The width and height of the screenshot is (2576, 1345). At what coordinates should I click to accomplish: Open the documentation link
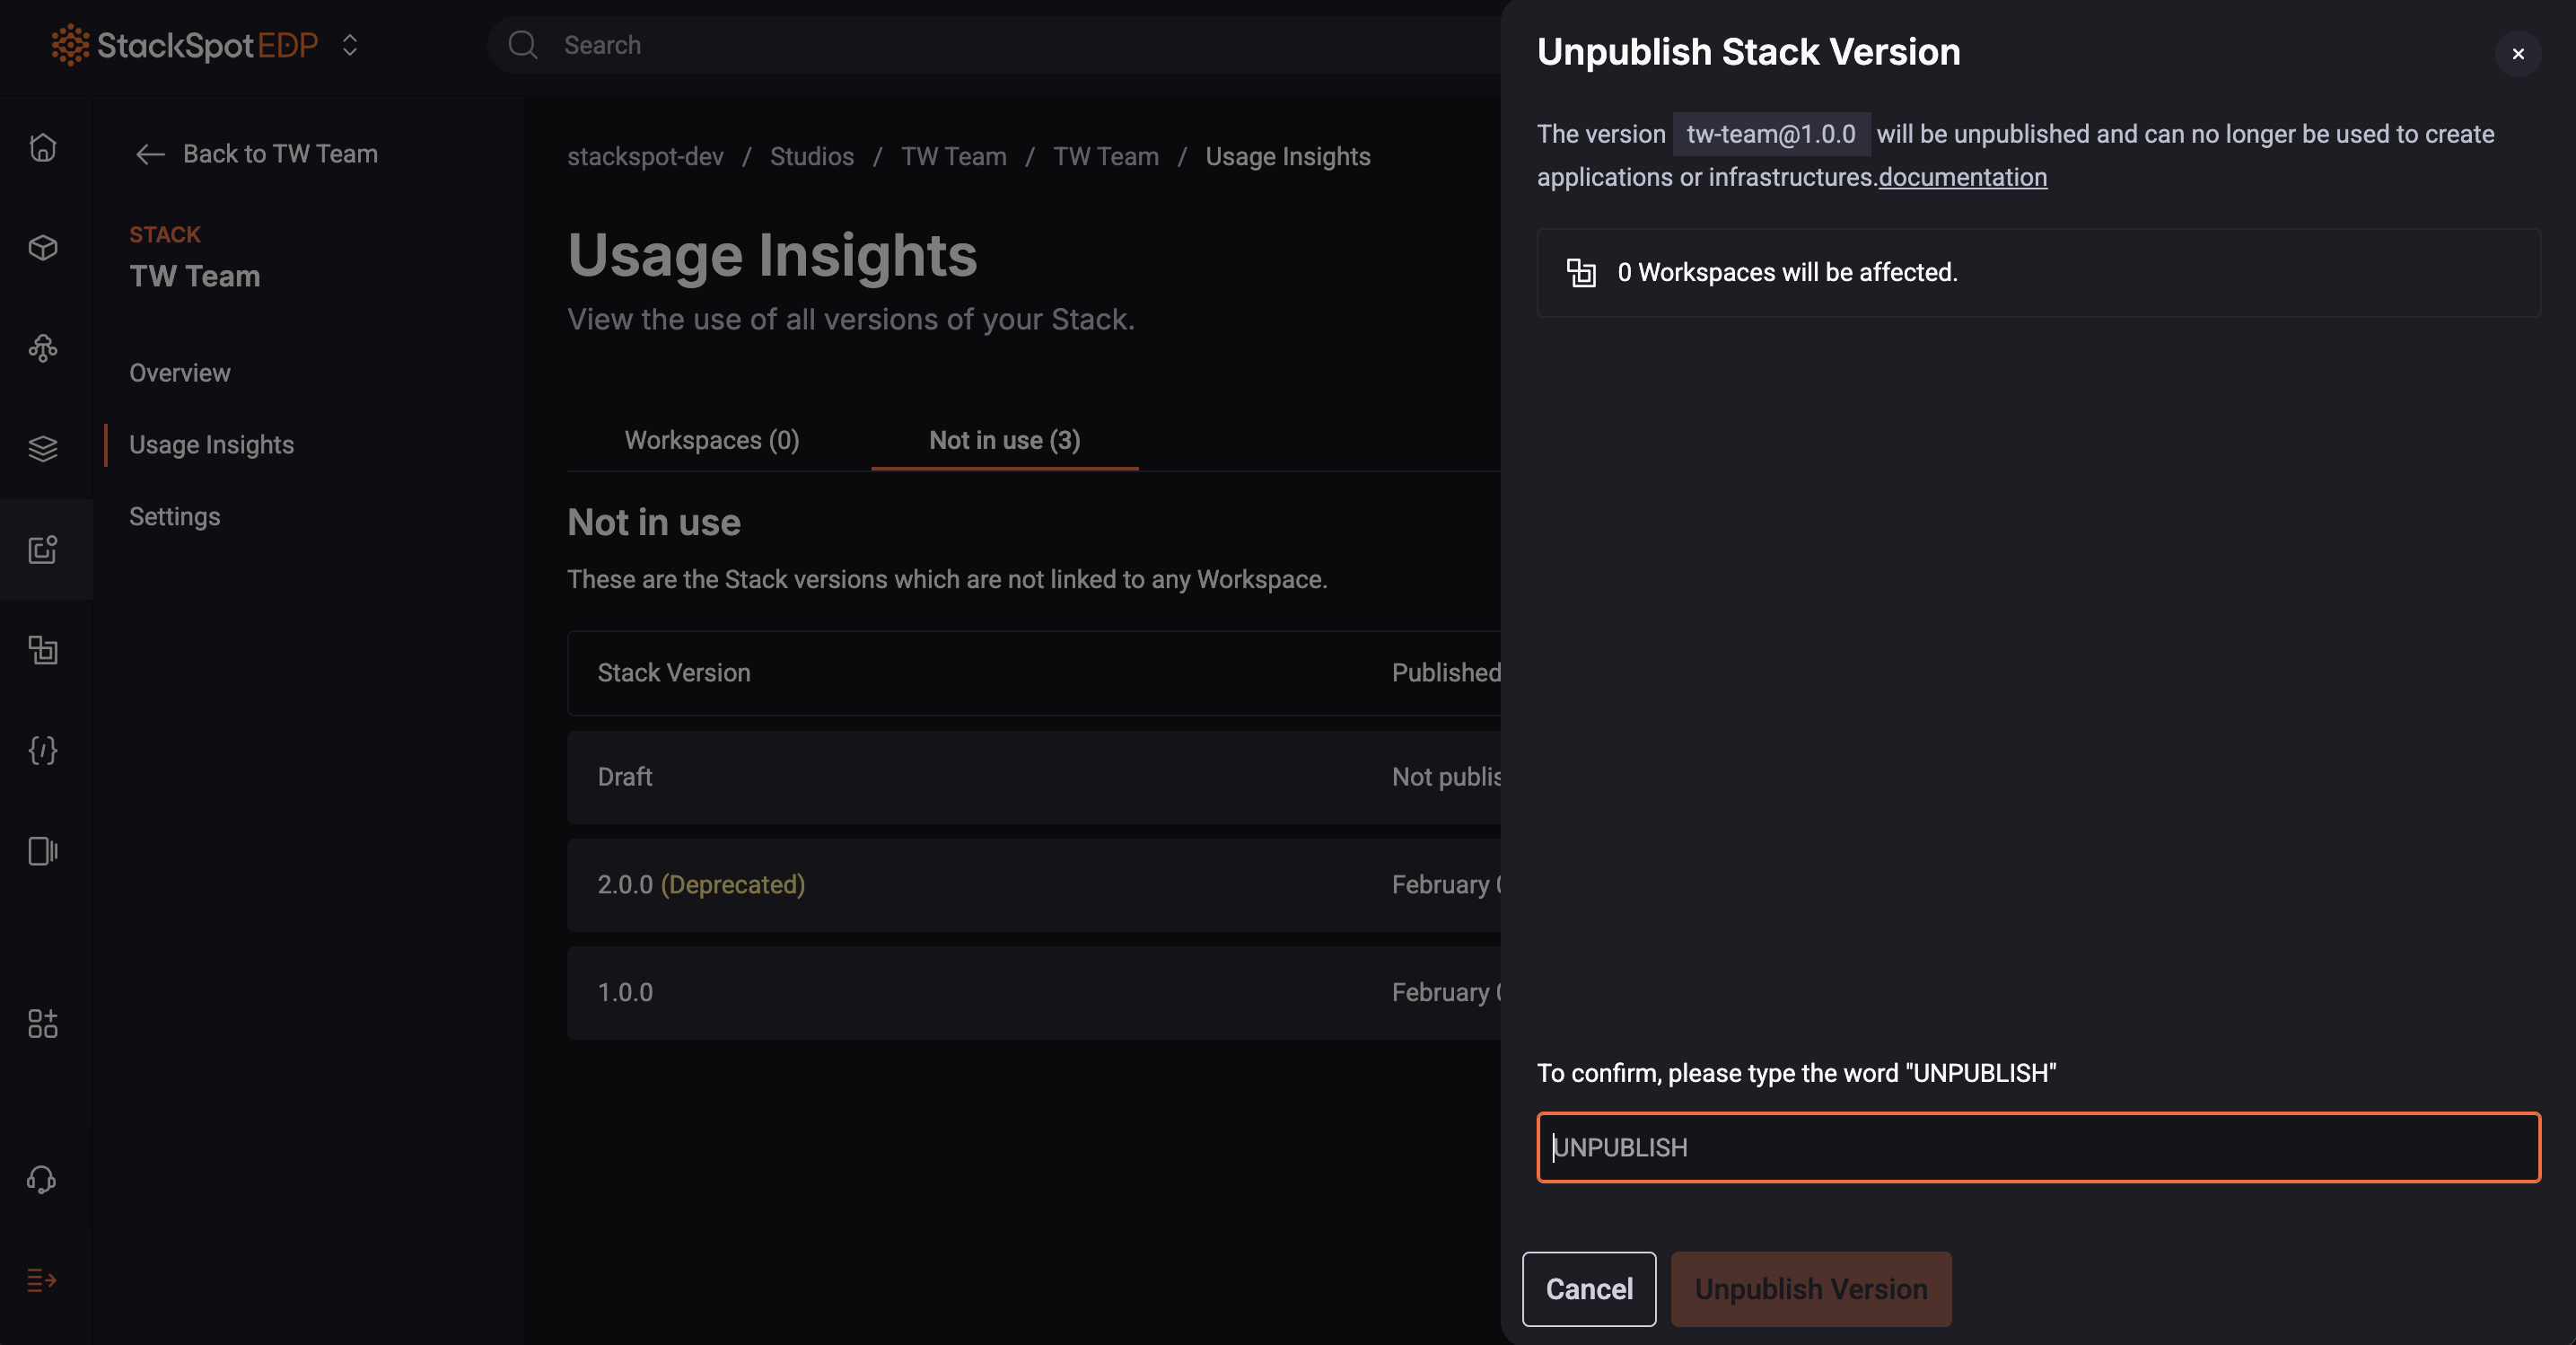coord(1962,178)
